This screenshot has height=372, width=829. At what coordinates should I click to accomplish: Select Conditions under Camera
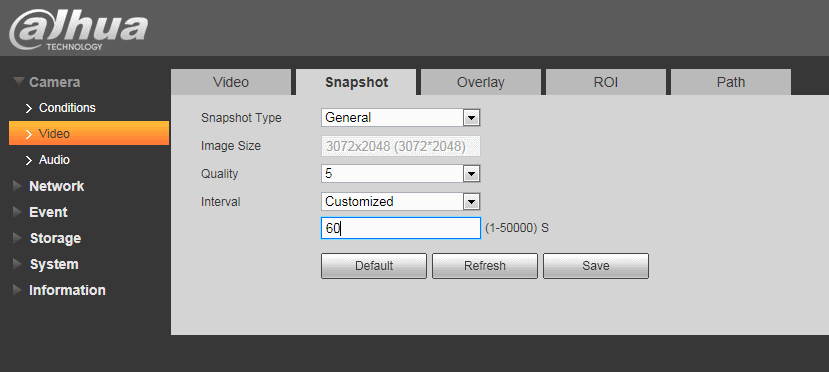[x=67, y=108]
